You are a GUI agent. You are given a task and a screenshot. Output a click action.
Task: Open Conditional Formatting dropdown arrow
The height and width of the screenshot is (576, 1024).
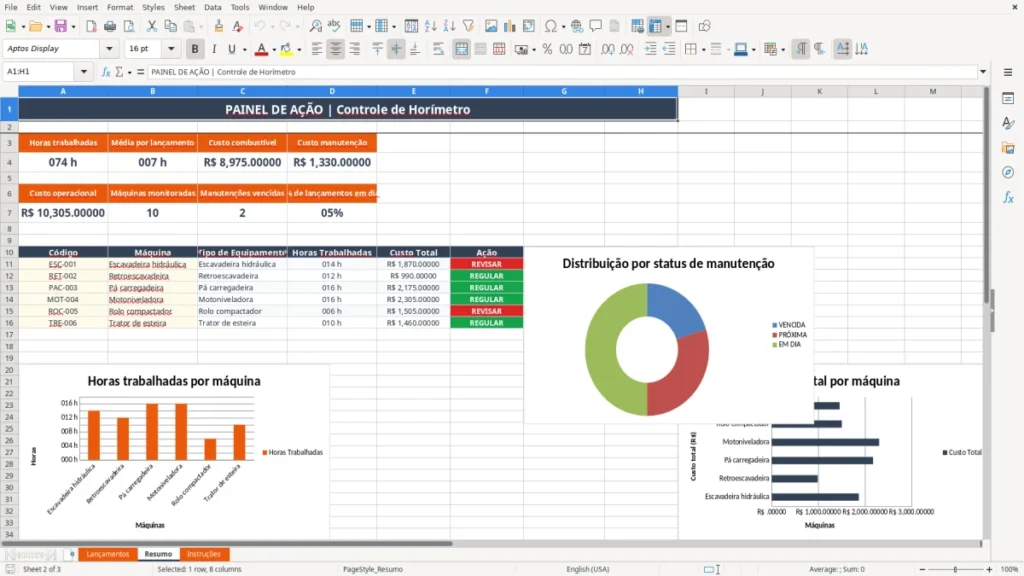coord(783,50)
